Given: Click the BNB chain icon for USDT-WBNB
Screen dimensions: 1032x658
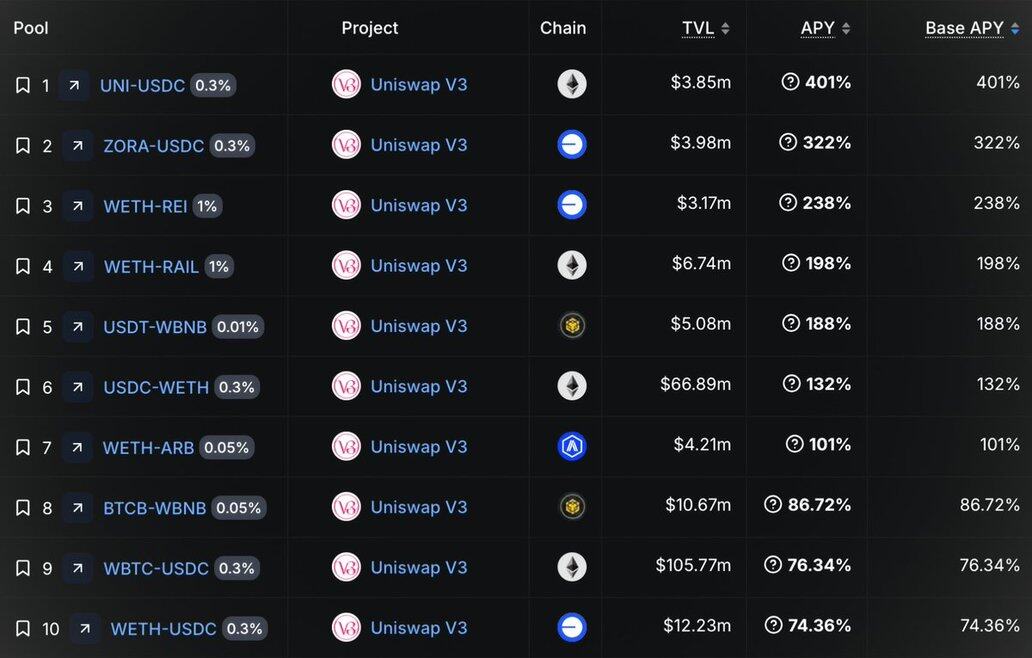Looking at the screenshot, I should (572, 326).
